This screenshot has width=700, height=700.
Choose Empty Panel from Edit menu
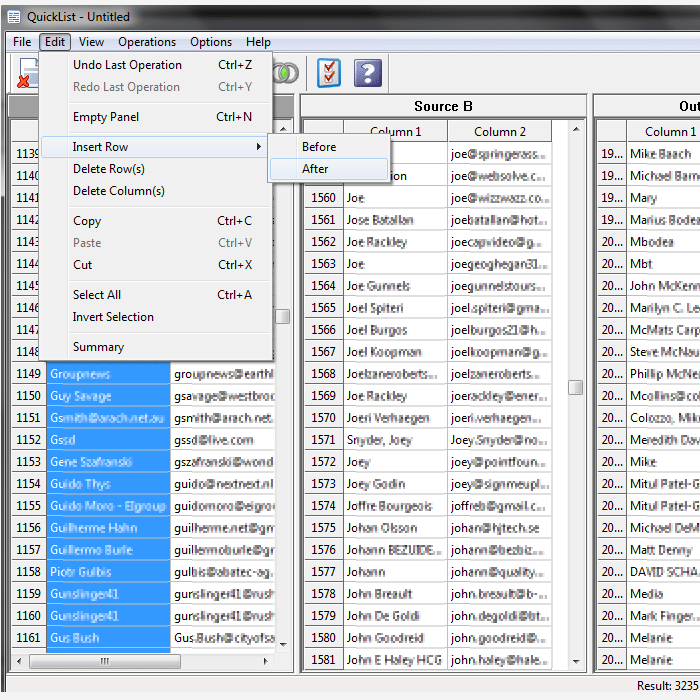[157, 117]
